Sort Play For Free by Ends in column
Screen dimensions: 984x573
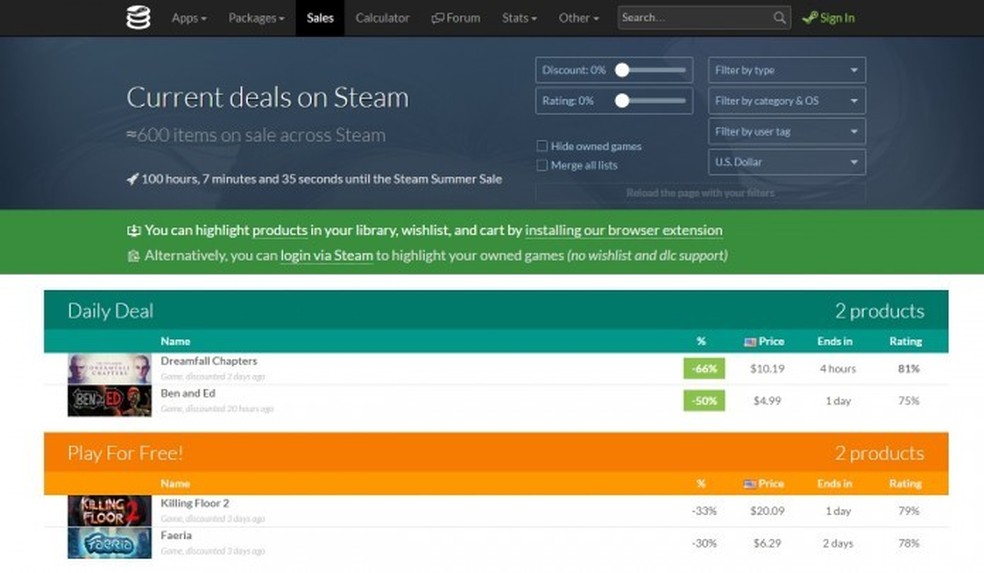(835, 483)
